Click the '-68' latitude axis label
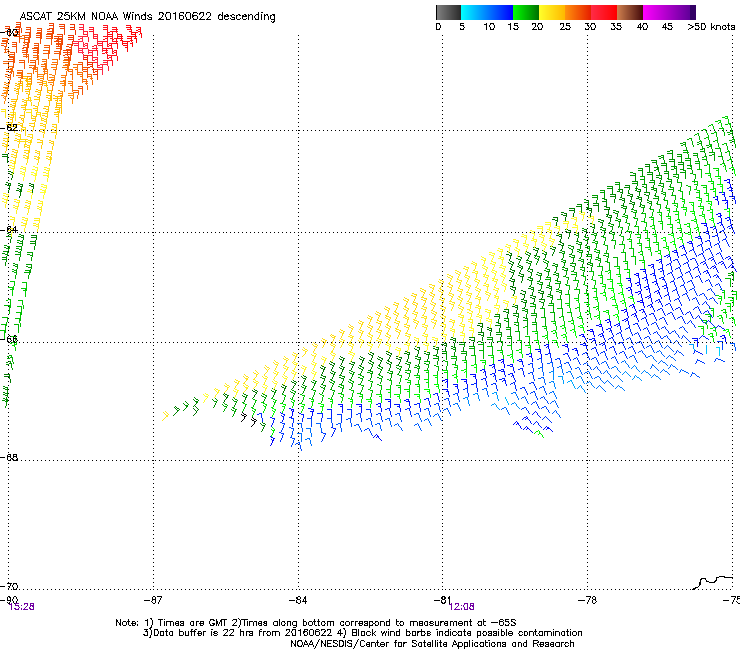 click(9, 458)
